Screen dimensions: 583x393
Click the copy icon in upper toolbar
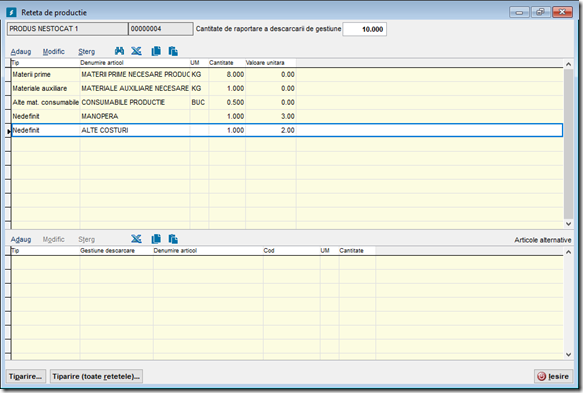[156, 51]
